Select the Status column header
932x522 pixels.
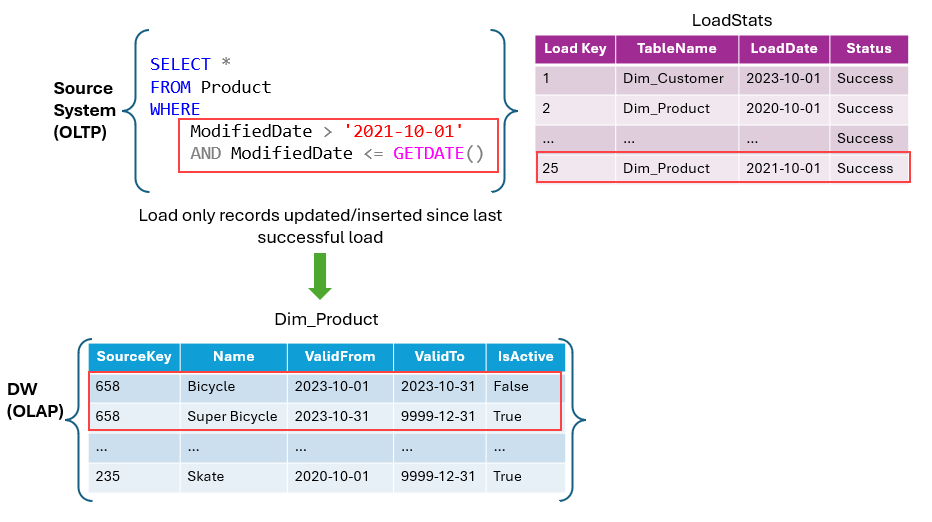click(x=869, y=49)
